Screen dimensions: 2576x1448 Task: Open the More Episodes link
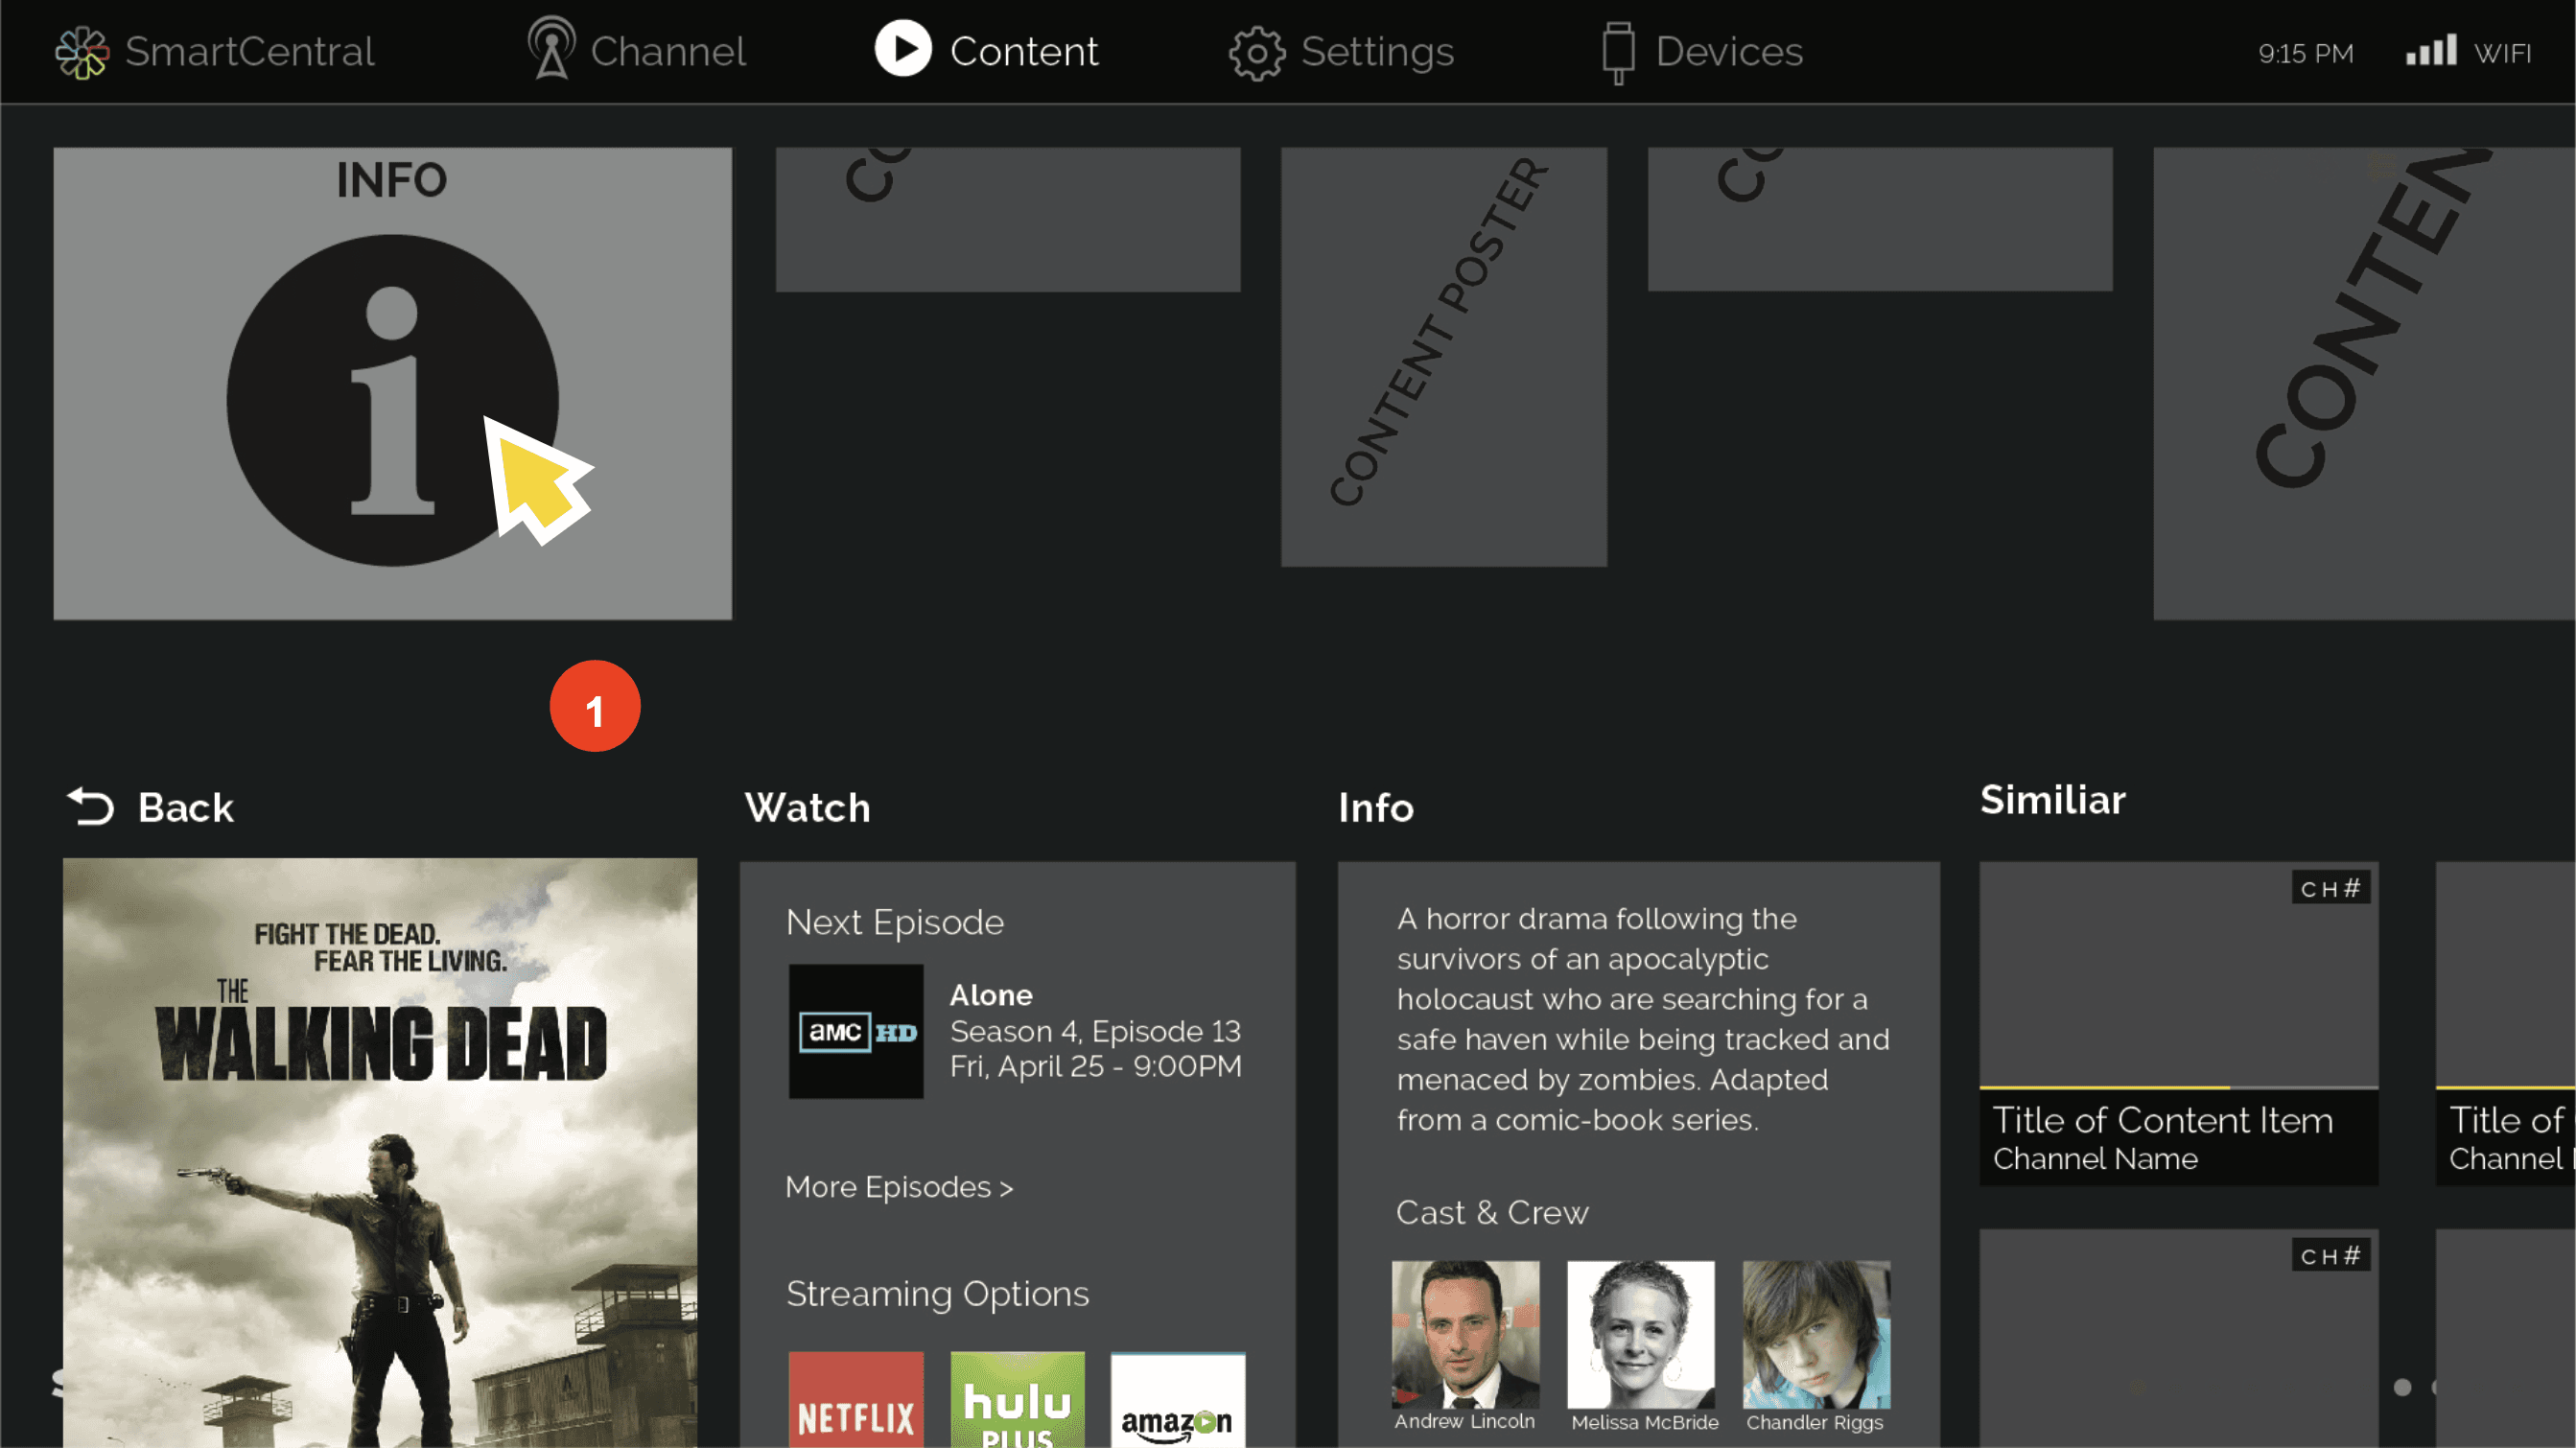pos(900,1187)
